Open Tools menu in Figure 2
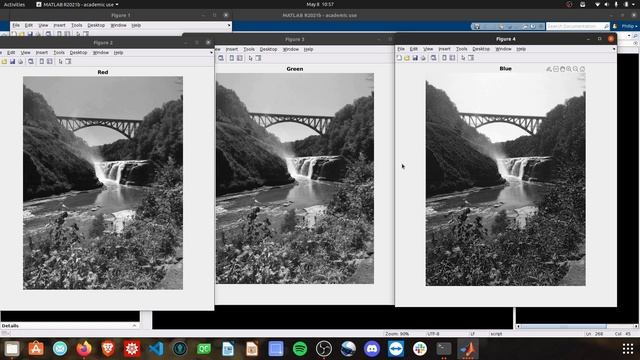Viewport: 640px width, 360px height. tap(59, 53)
